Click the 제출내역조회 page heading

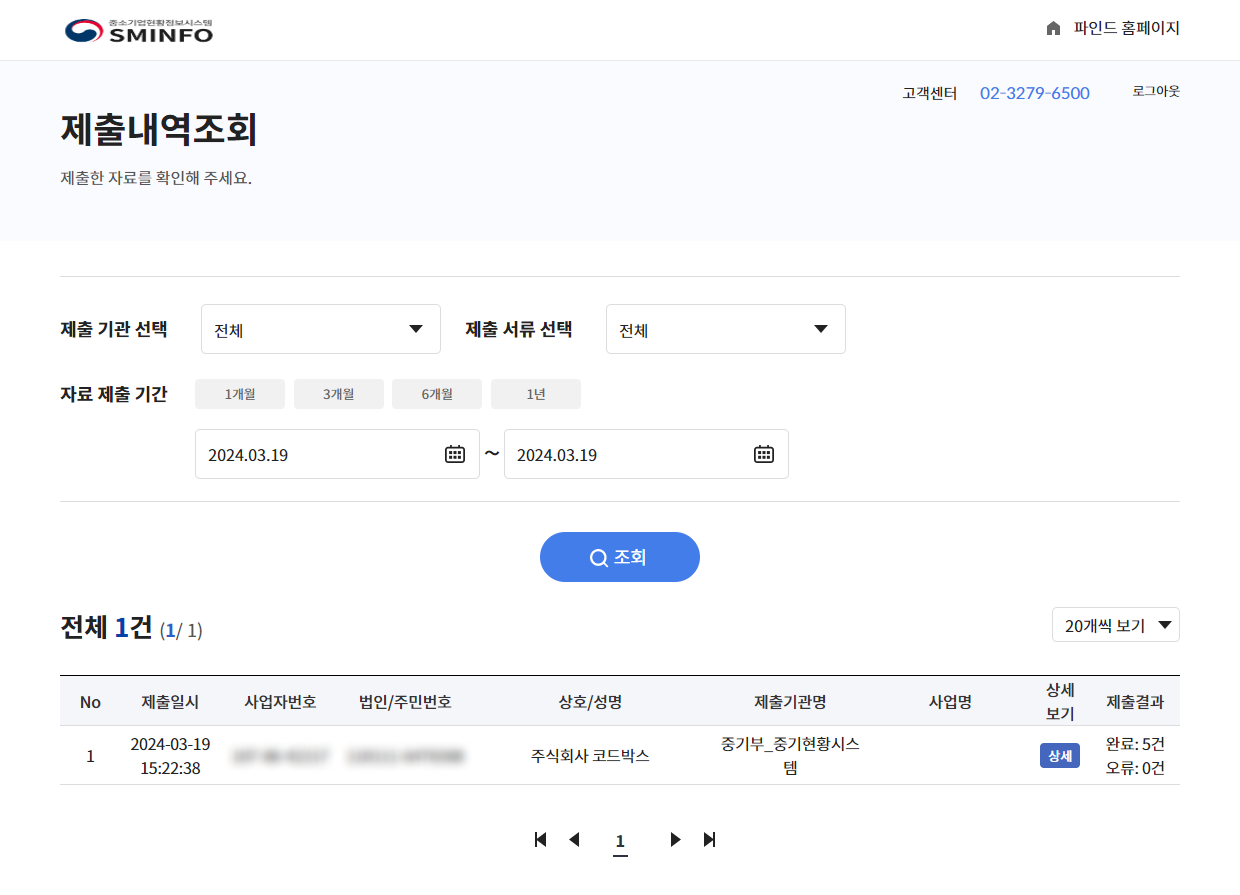click(160, 130)
